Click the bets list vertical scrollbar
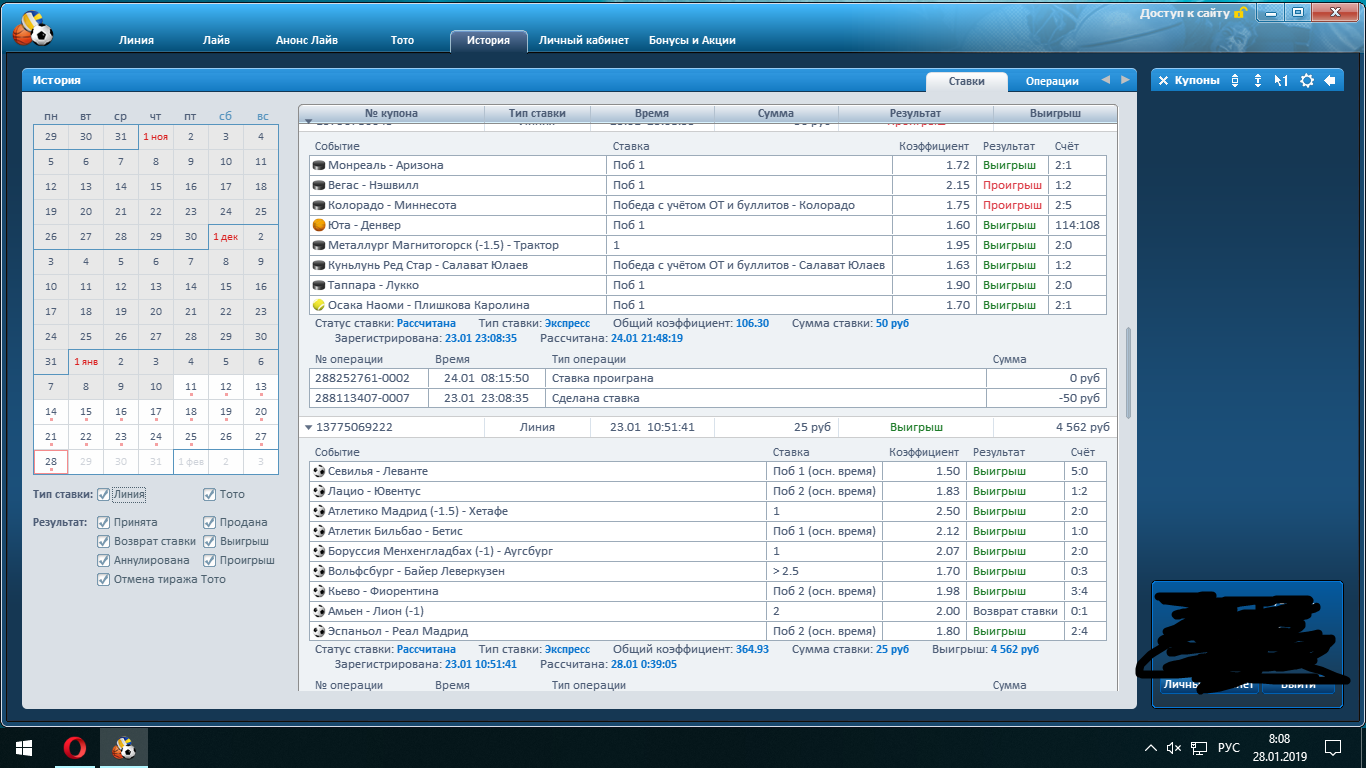The image size is (1366, 768). pyautogui.click(x=1129, y=372)
